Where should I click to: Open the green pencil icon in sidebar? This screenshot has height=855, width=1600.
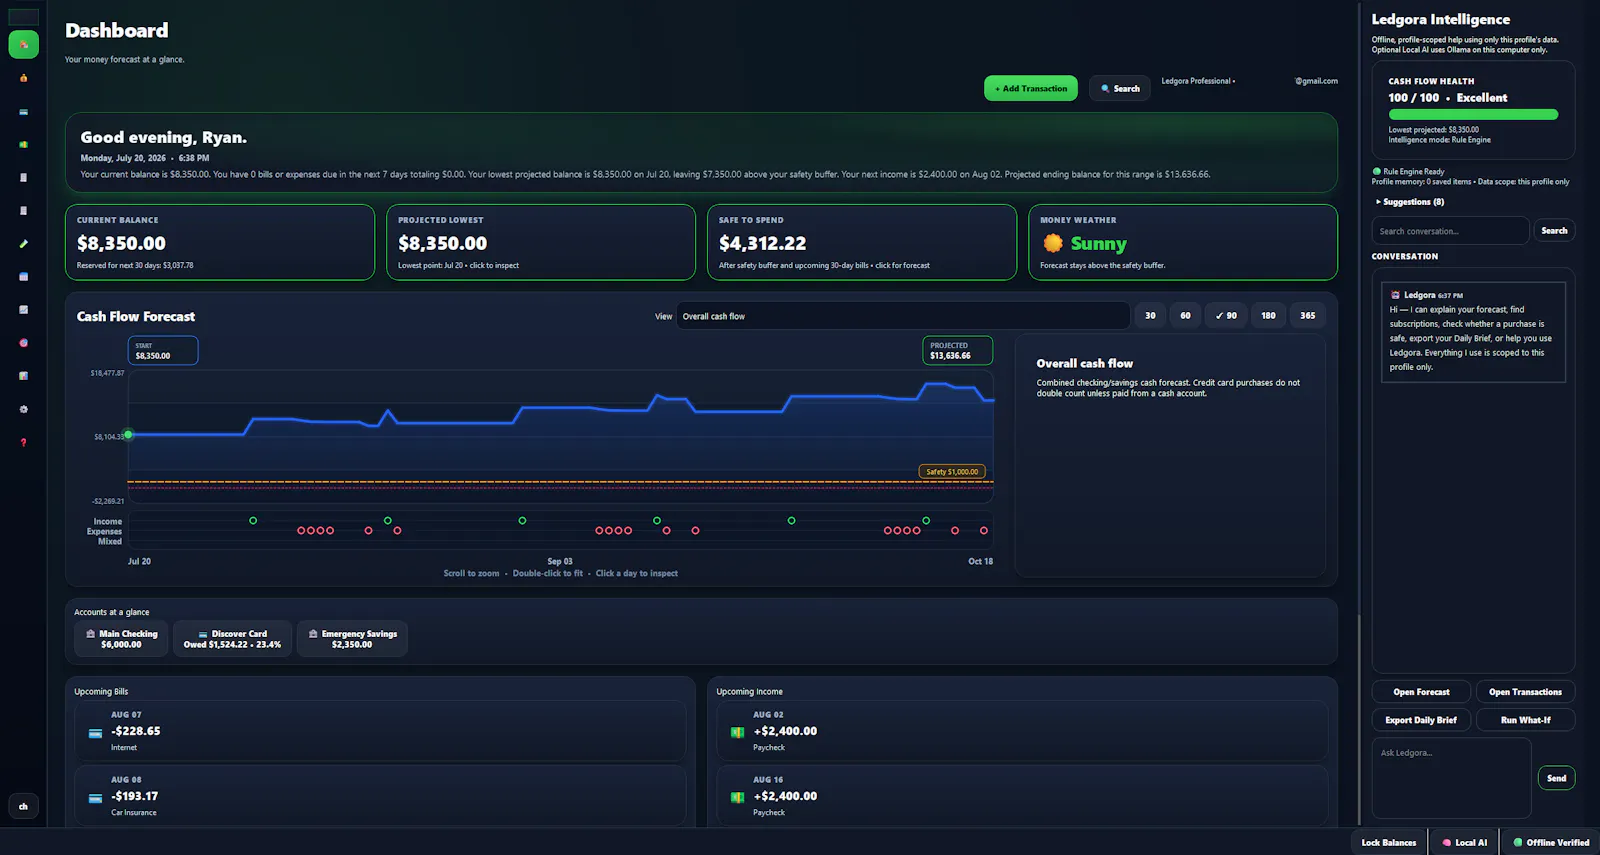[23, 244]
